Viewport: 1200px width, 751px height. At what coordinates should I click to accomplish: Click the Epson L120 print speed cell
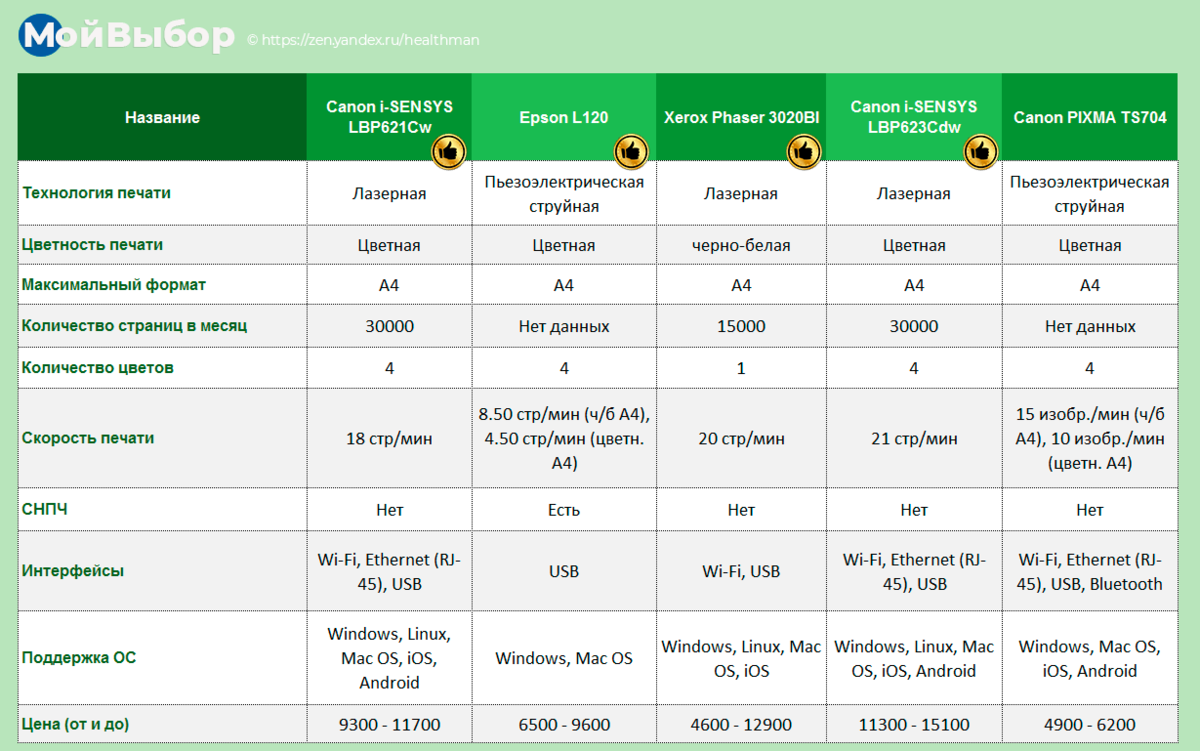click(564, 438)
